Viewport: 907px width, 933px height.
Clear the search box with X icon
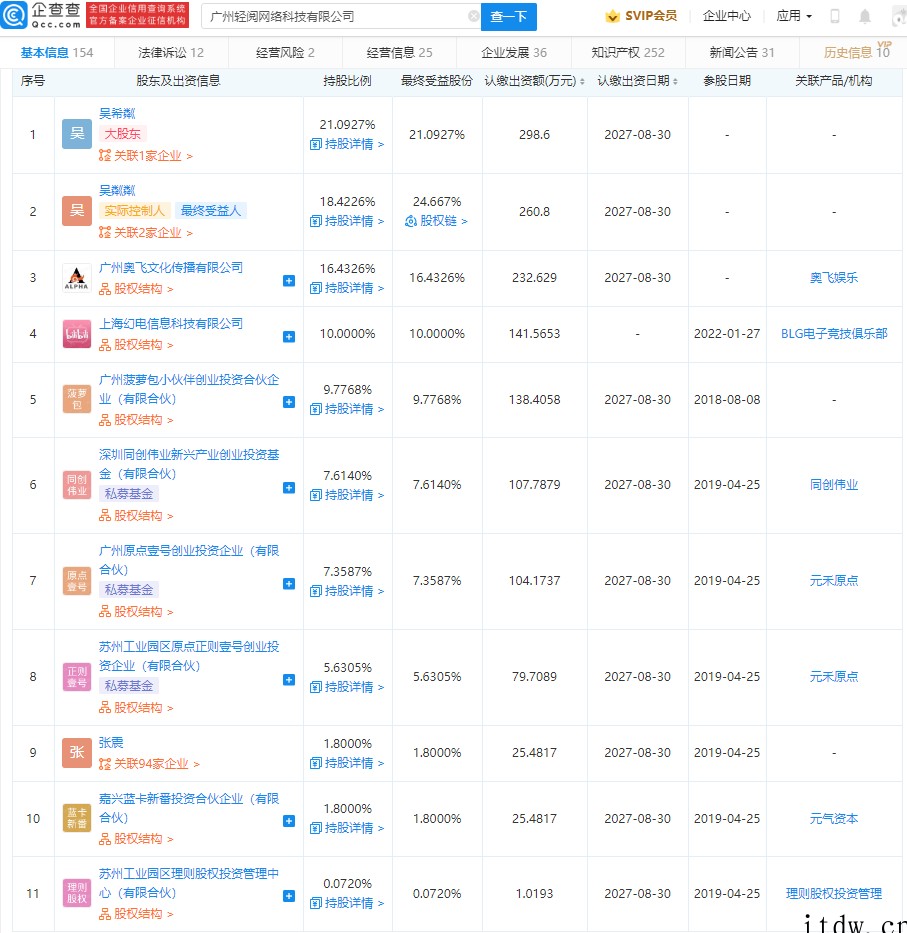473,16
